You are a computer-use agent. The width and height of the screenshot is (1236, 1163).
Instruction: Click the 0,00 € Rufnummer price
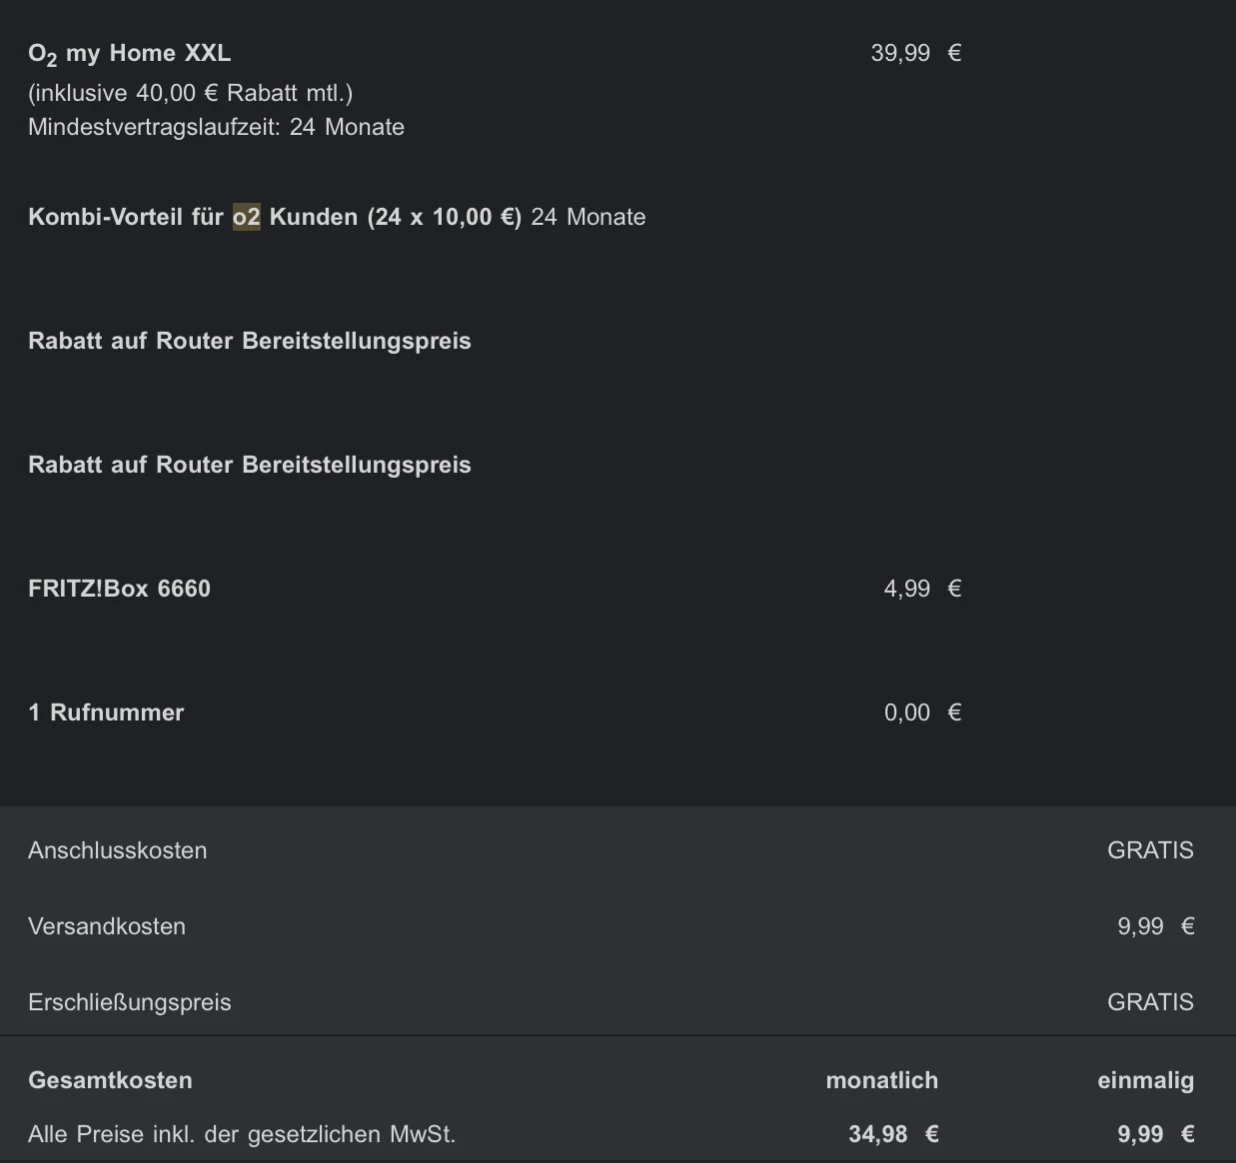coord(921,713)
